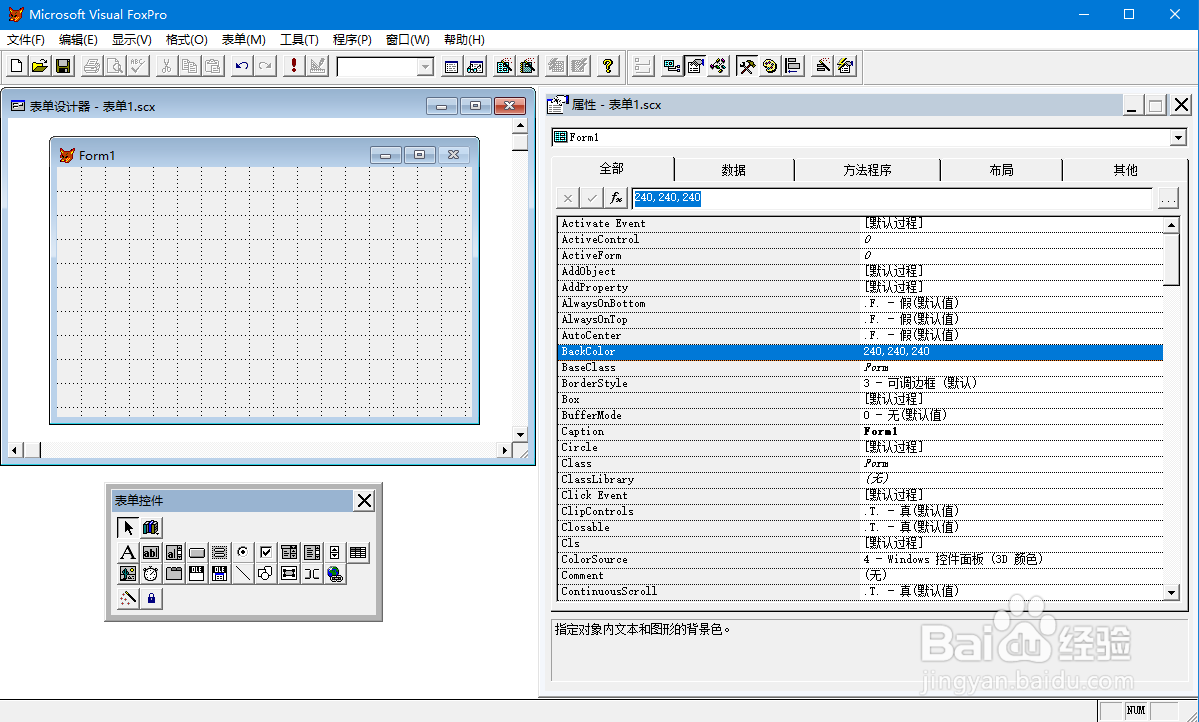1199x722 pixels.
Task: Switch to the 布局 tab
Action: [x=1001, y=170]
